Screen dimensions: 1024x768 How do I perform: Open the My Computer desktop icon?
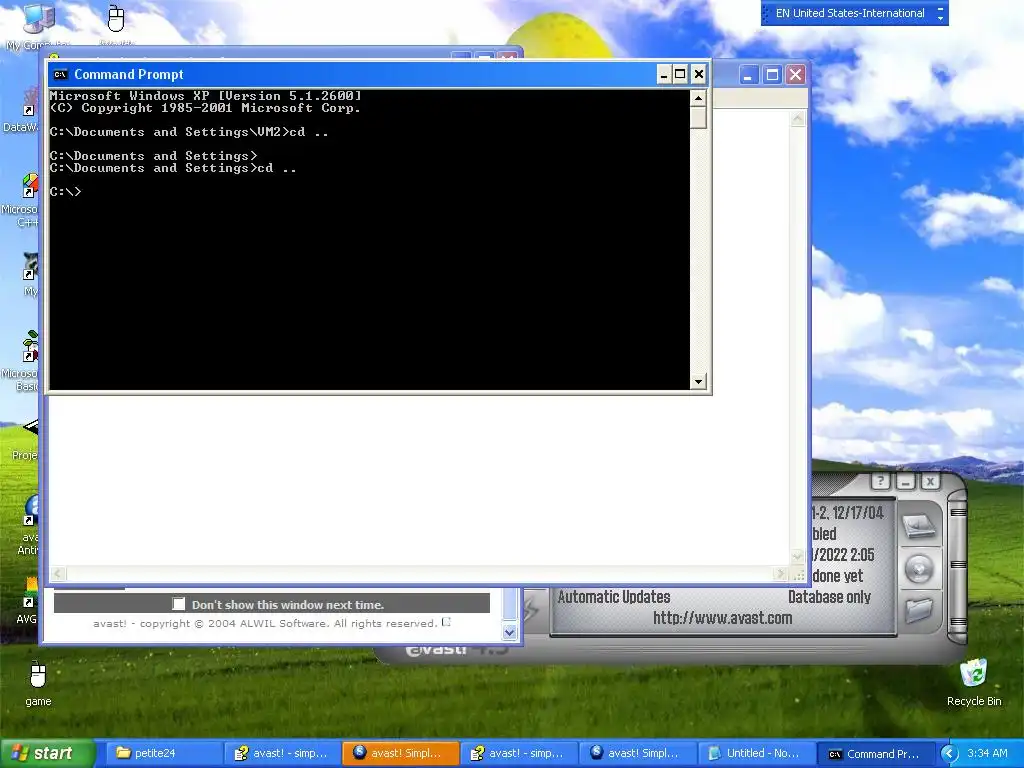(x=38, y=26)
